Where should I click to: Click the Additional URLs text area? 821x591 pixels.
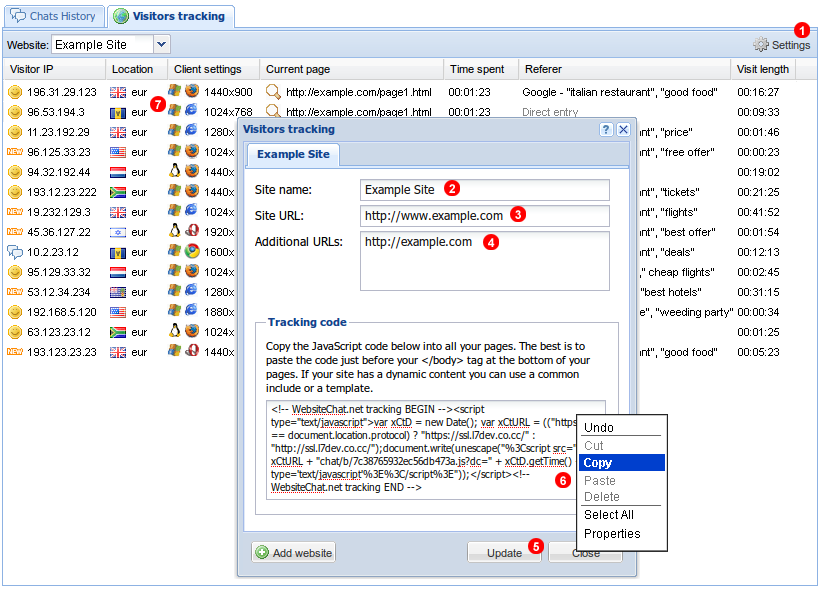484,261
